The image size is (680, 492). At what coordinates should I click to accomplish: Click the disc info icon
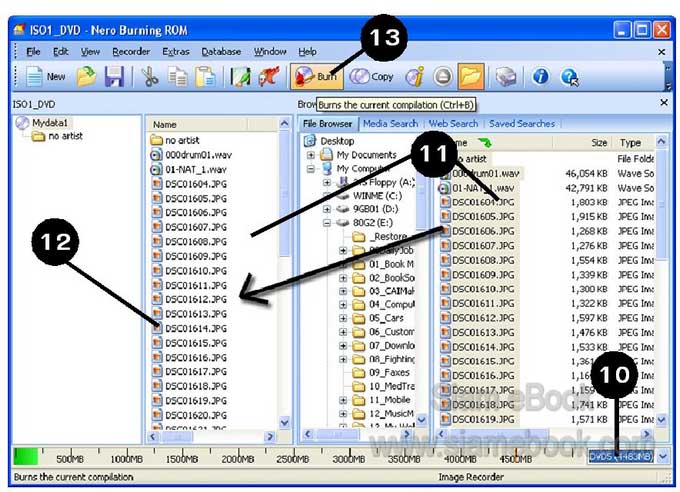(415, 77)
